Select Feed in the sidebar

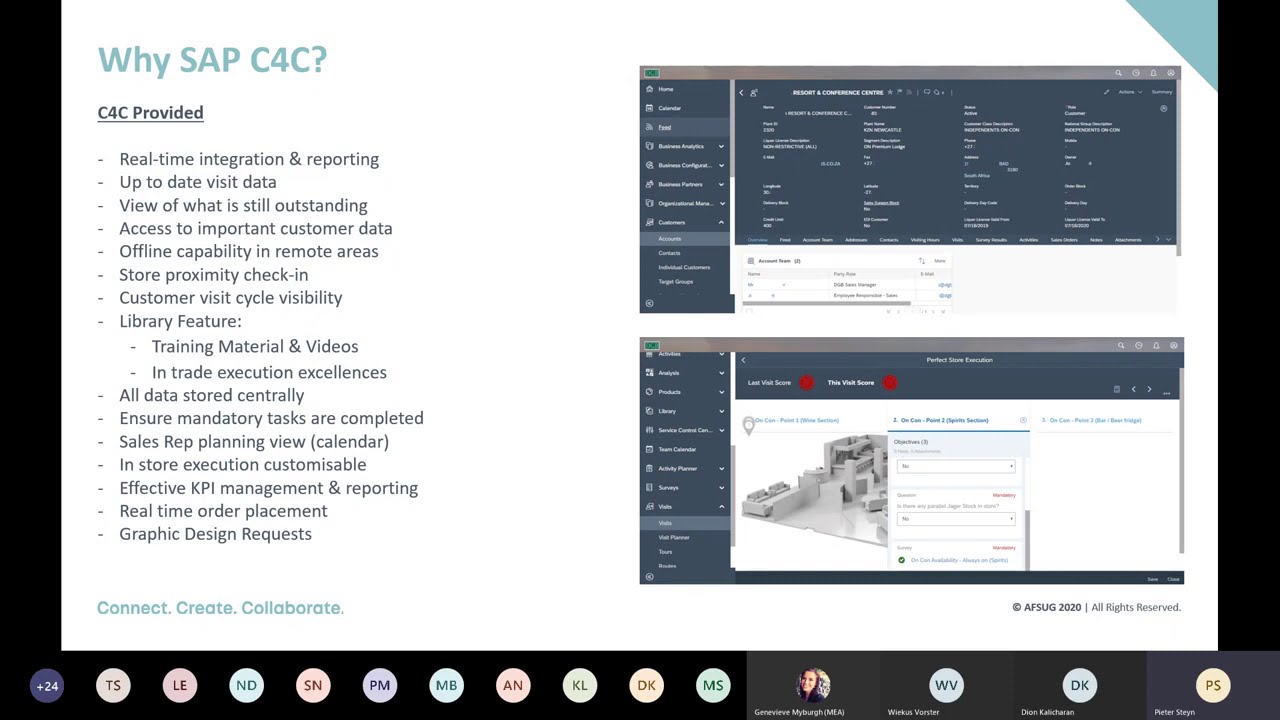coord(686,127)
